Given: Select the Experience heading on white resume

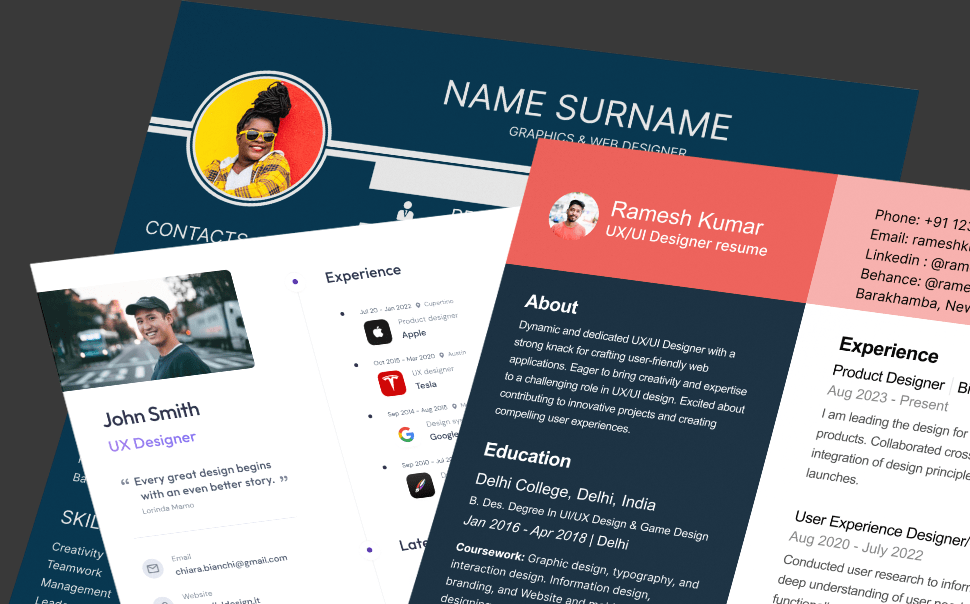Looking at the screenshot, I should click(x=363, y=272).
